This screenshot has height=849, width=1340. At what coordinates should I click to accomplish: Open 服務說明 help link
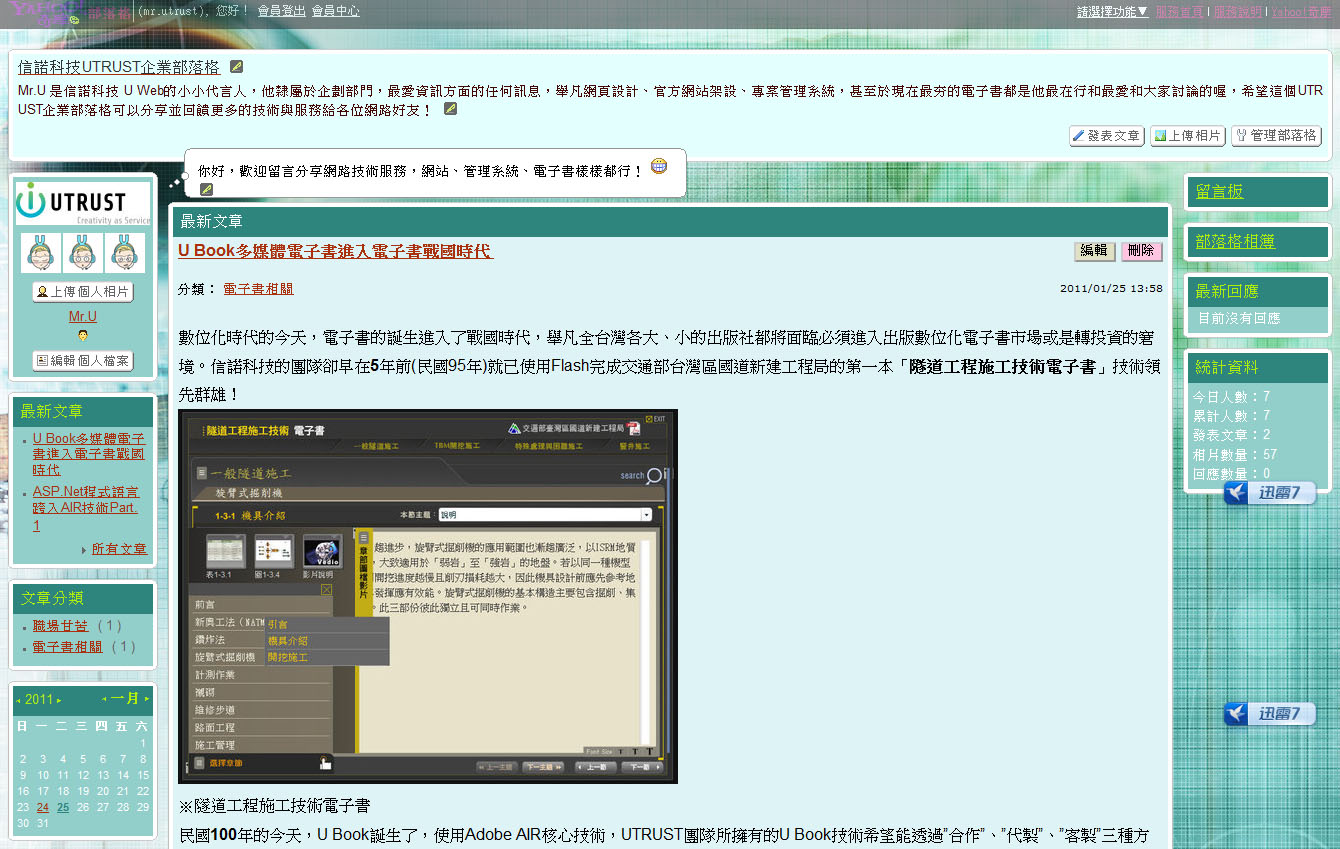[1238, 12]
